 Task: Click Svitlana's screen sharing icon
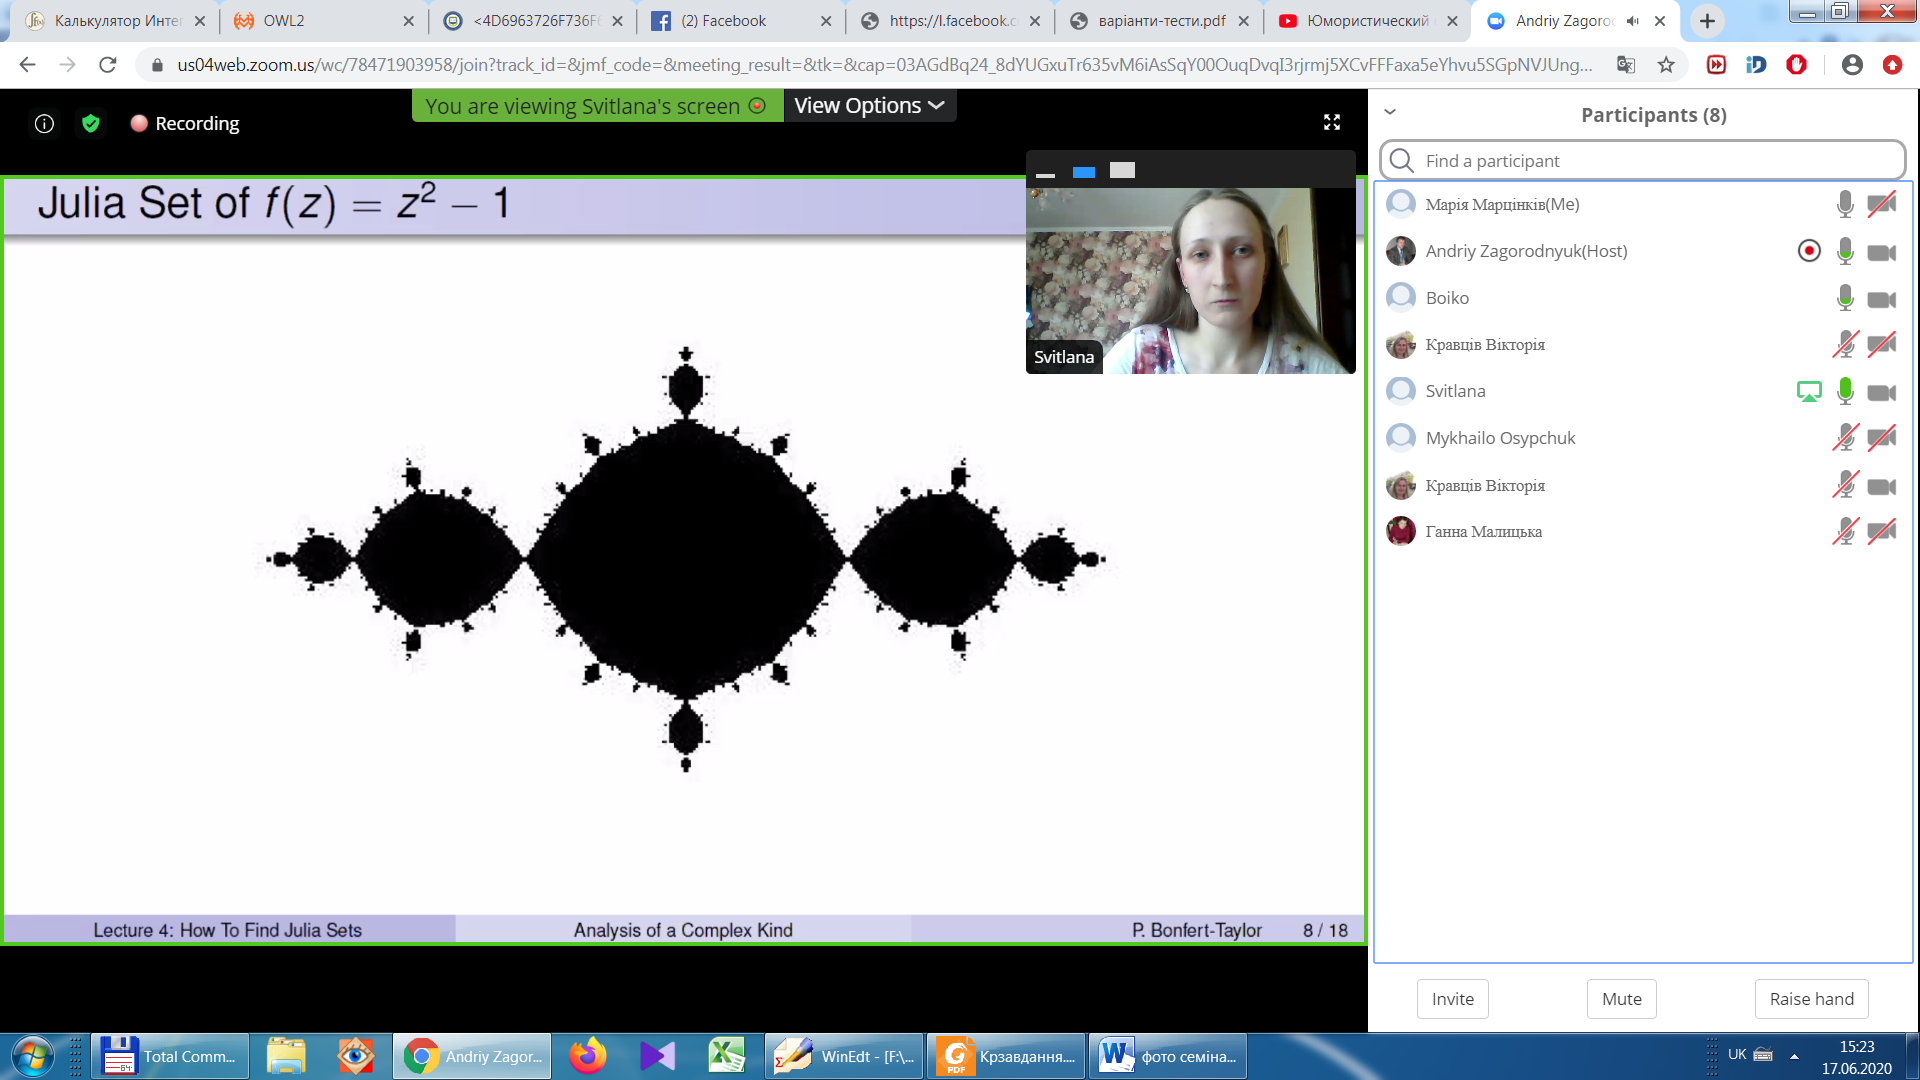click(x=1808, y=392)
